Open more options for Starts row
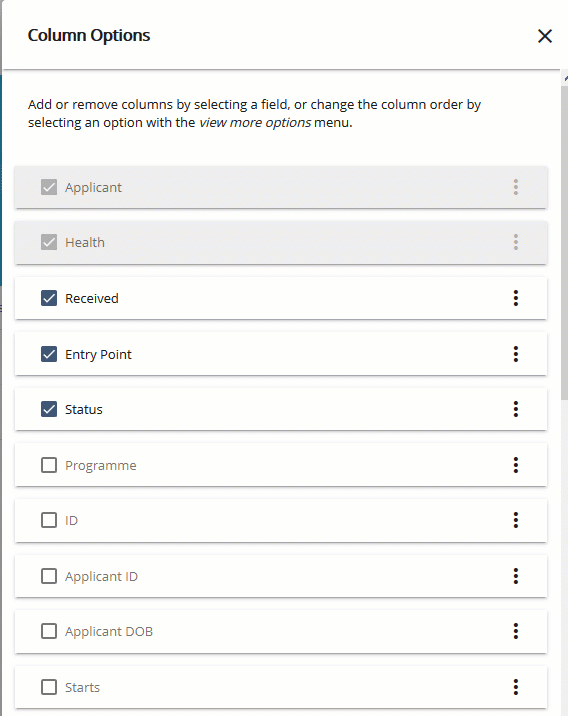 point(515,687)
